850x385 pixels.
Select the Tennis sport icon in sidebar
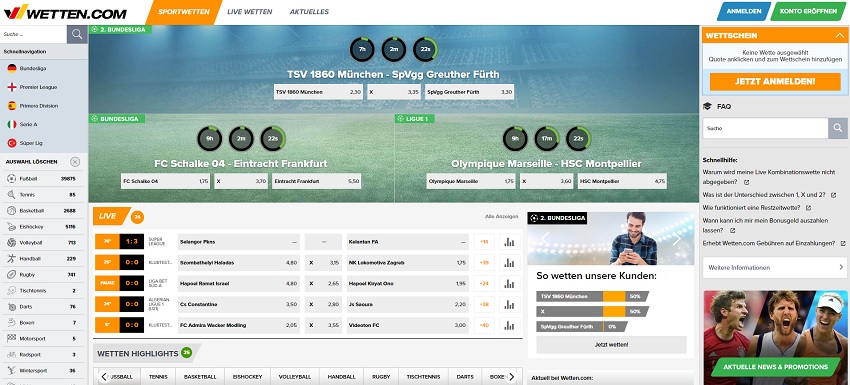tap(11, 195)
